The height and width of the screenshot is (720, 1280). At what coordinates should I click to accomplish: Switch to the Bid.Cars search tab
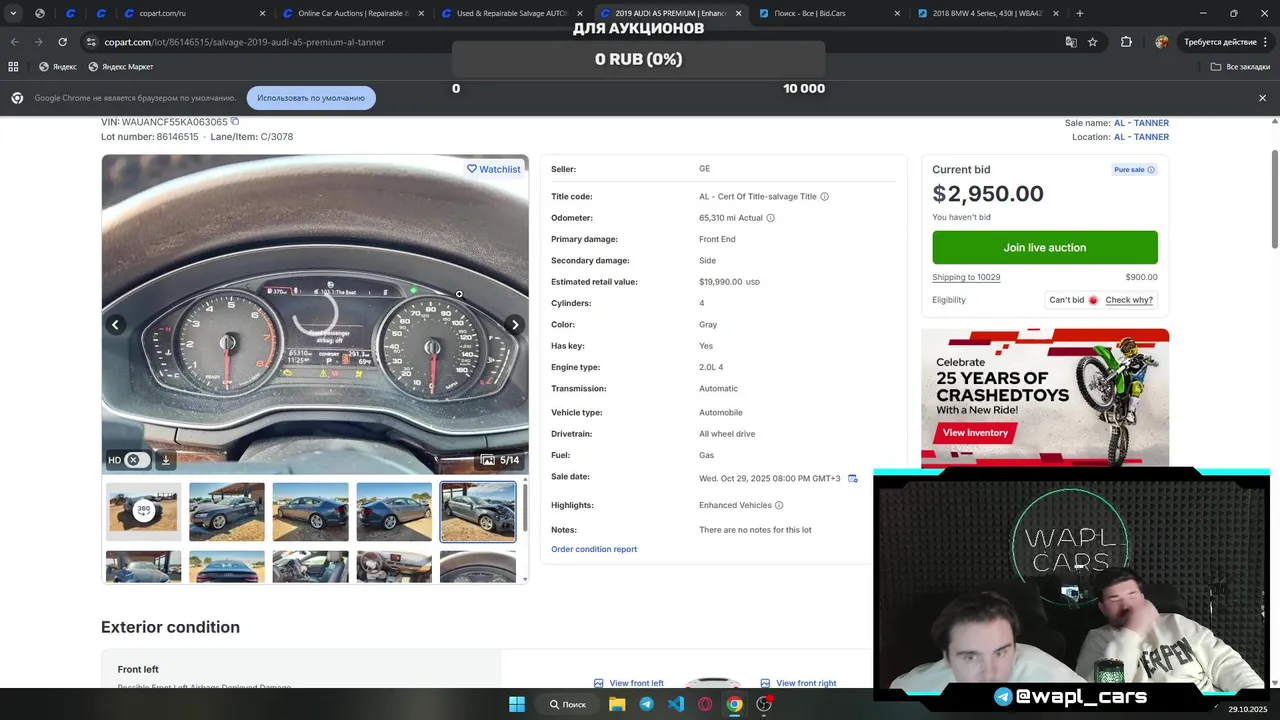coord(829,14)
